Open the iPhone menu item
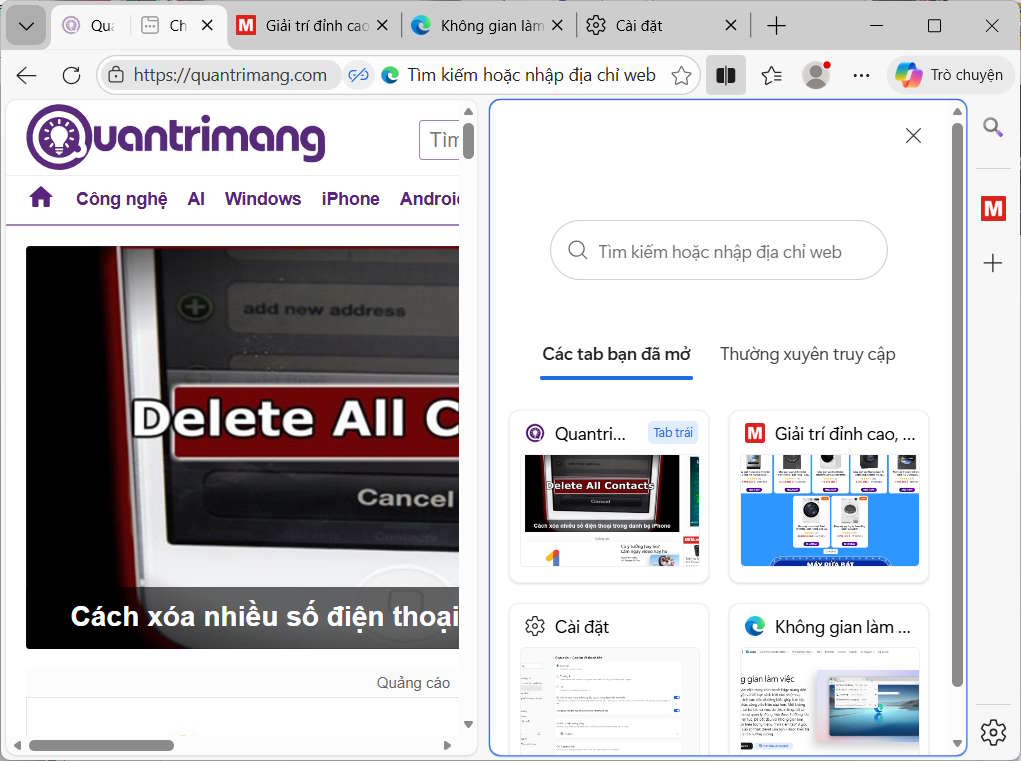 point(350,199)
